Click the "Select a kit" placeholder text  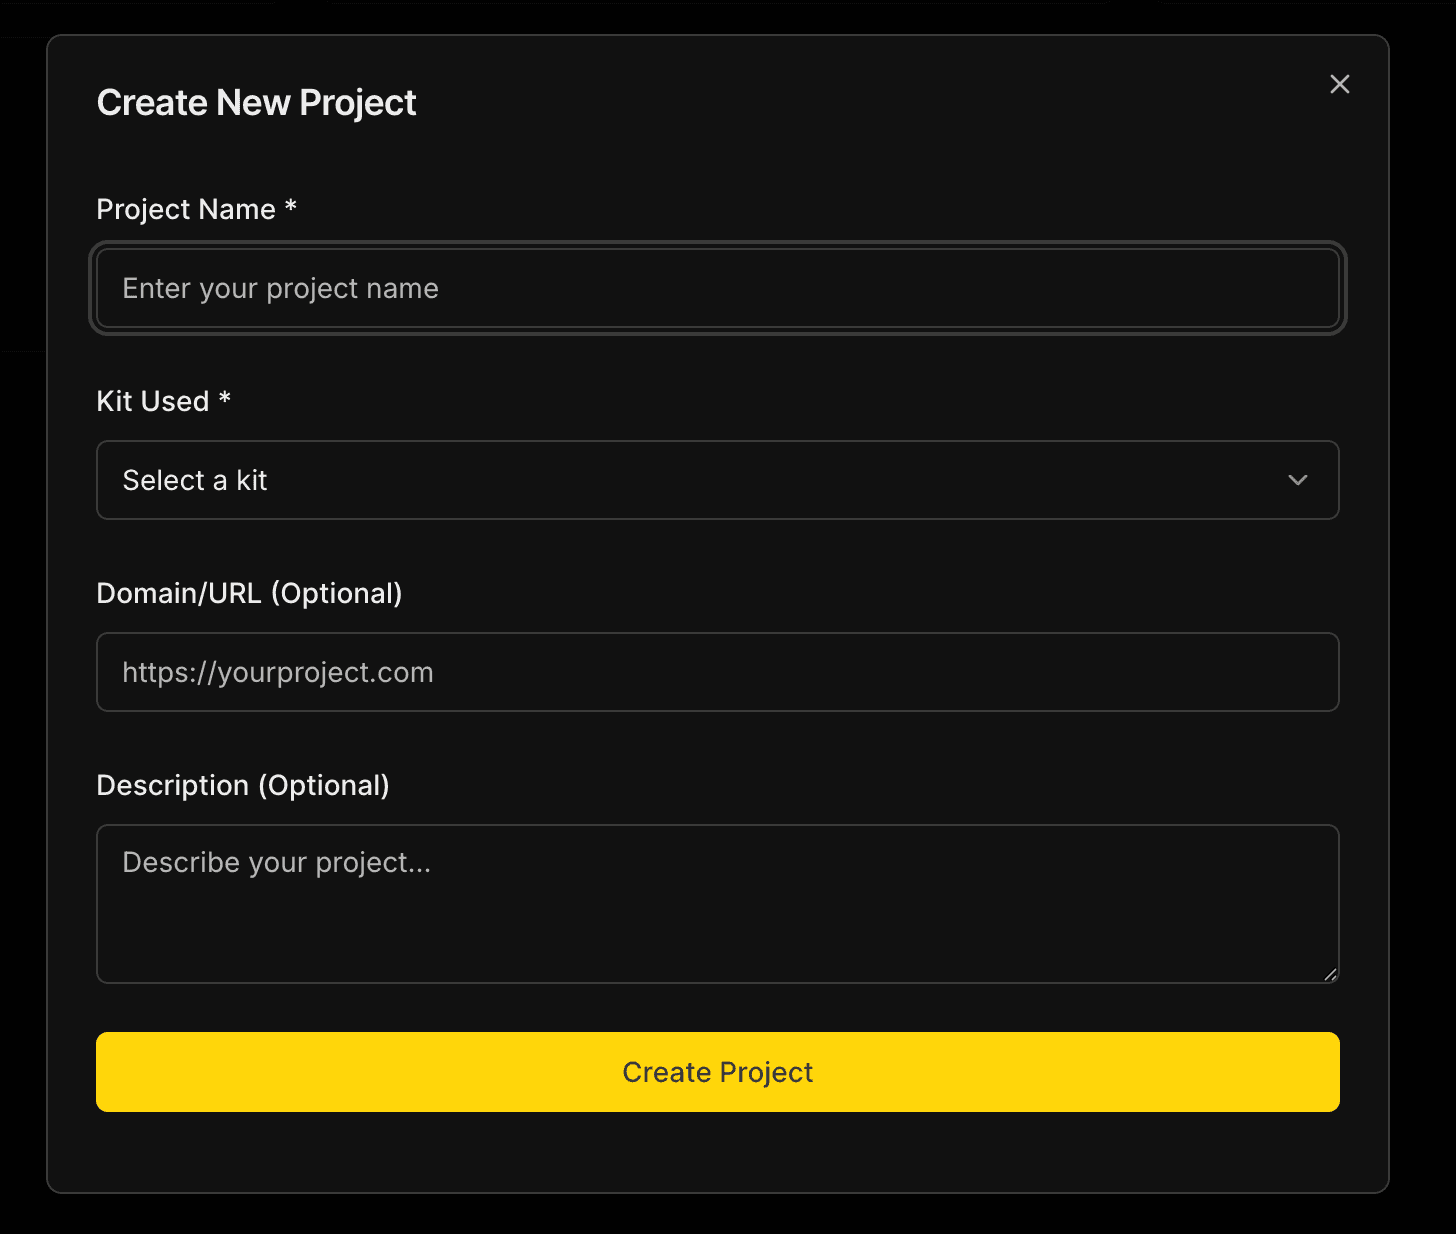coord(195,480)
